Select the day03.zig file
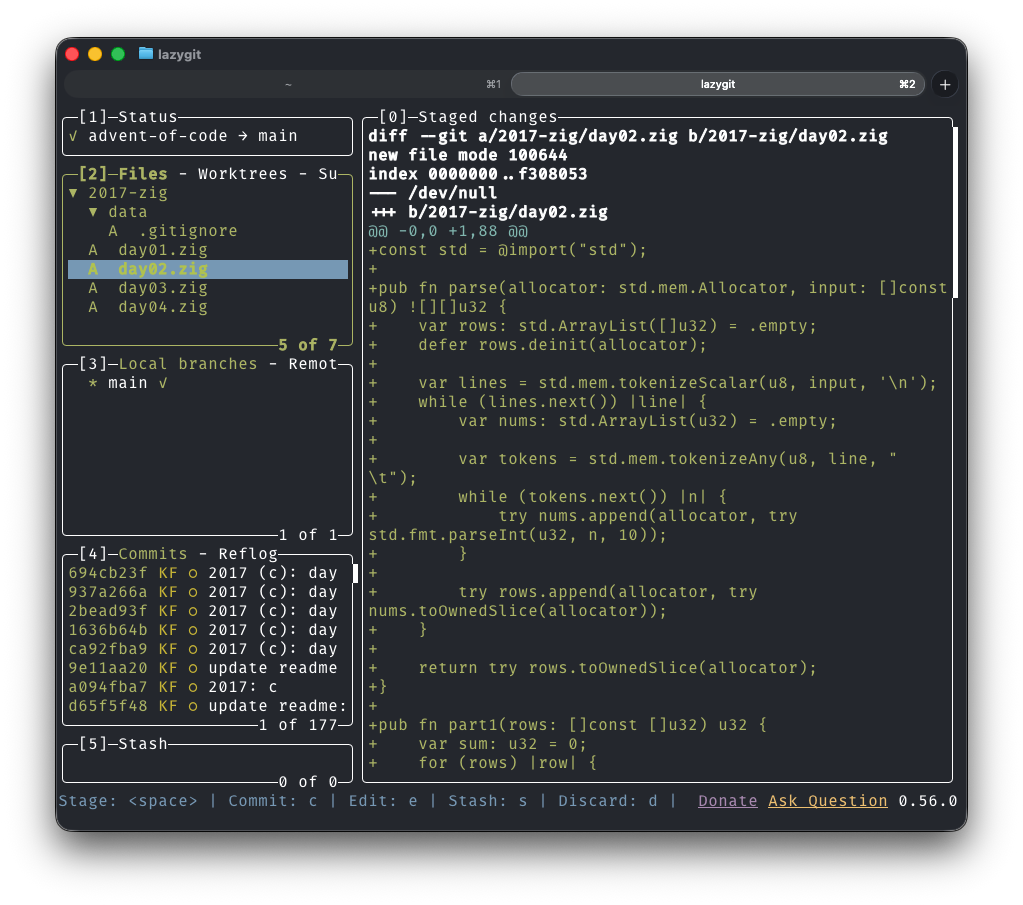This screenshot has width=1023, height=905. tap(162, 288)
